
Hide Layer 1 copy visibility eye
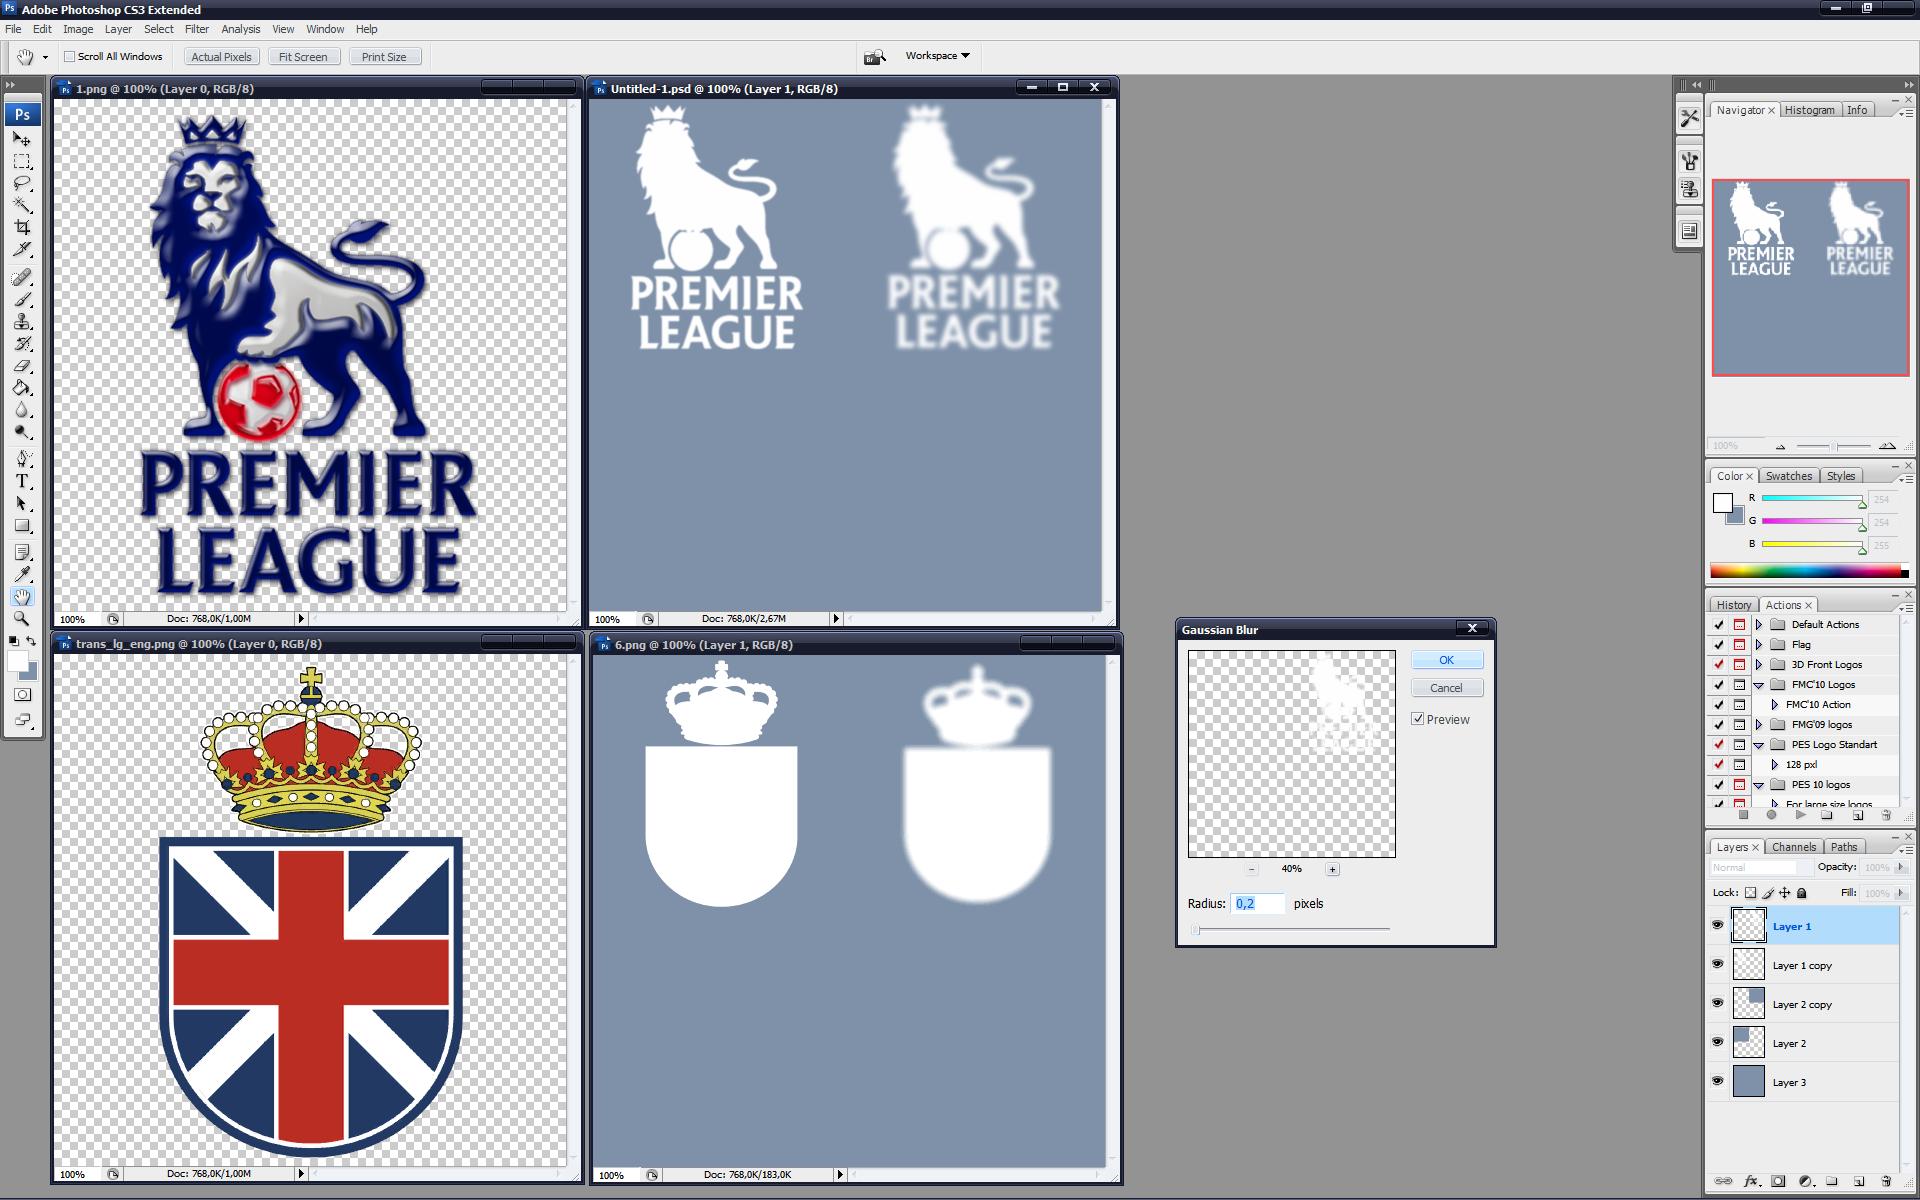click(1718, 965)
